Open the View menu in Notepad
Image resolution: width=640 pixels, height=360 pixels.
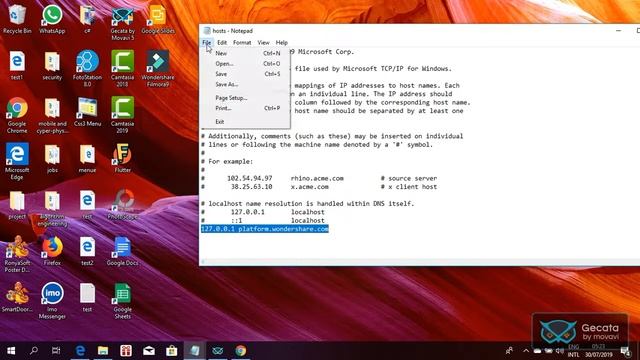click(x=263, y=42)
